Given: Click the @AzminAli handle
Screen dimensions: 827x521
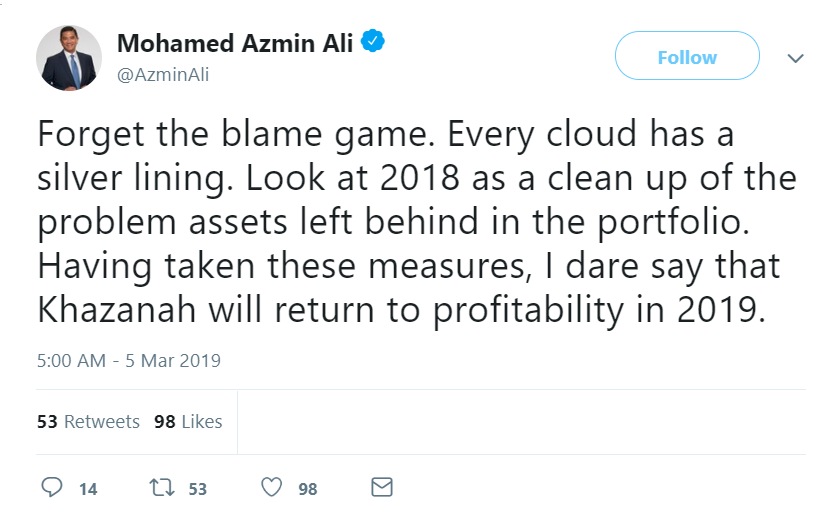Looking at the screenshot, I should pos(164,75).
